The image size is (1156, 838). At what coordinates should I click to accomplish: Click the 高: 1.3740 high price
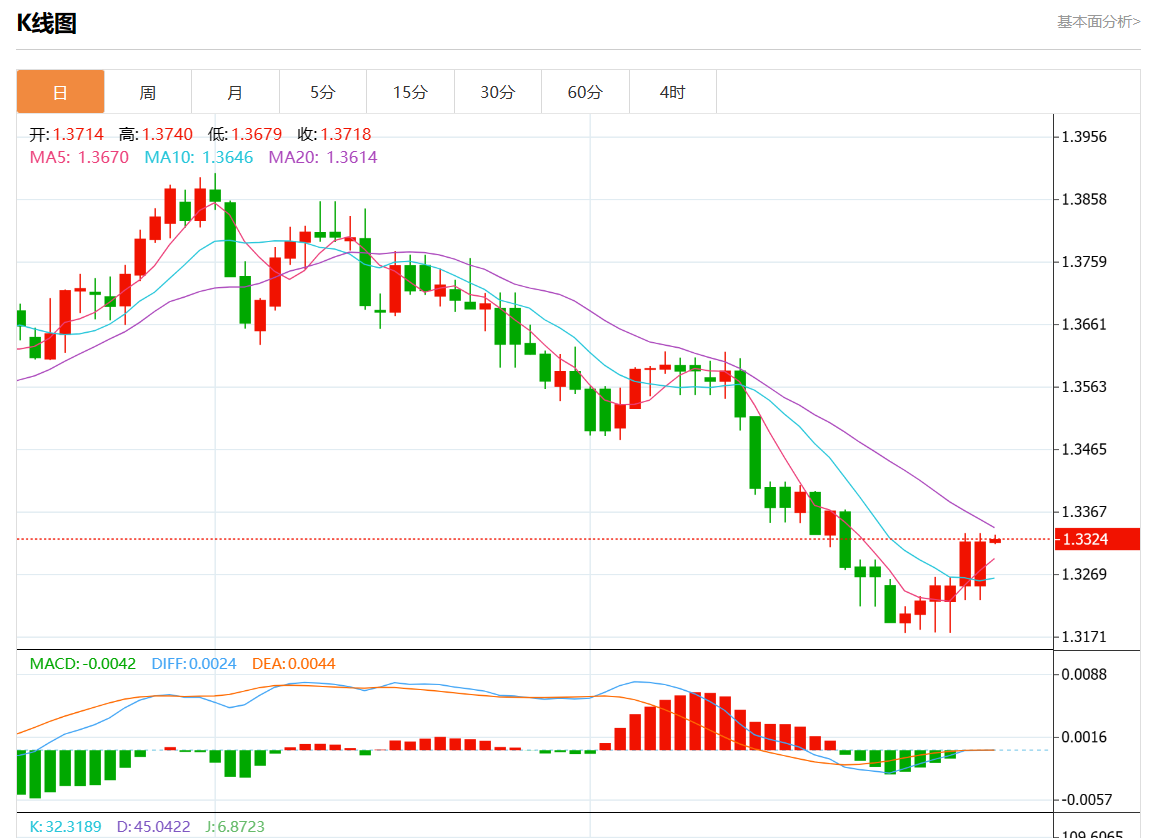(x=156, y=134)
